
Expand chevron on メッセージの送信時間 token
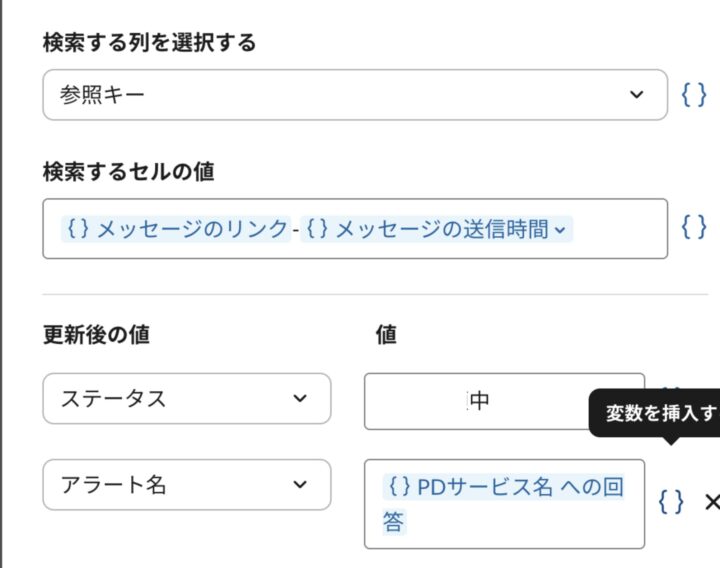561,230
